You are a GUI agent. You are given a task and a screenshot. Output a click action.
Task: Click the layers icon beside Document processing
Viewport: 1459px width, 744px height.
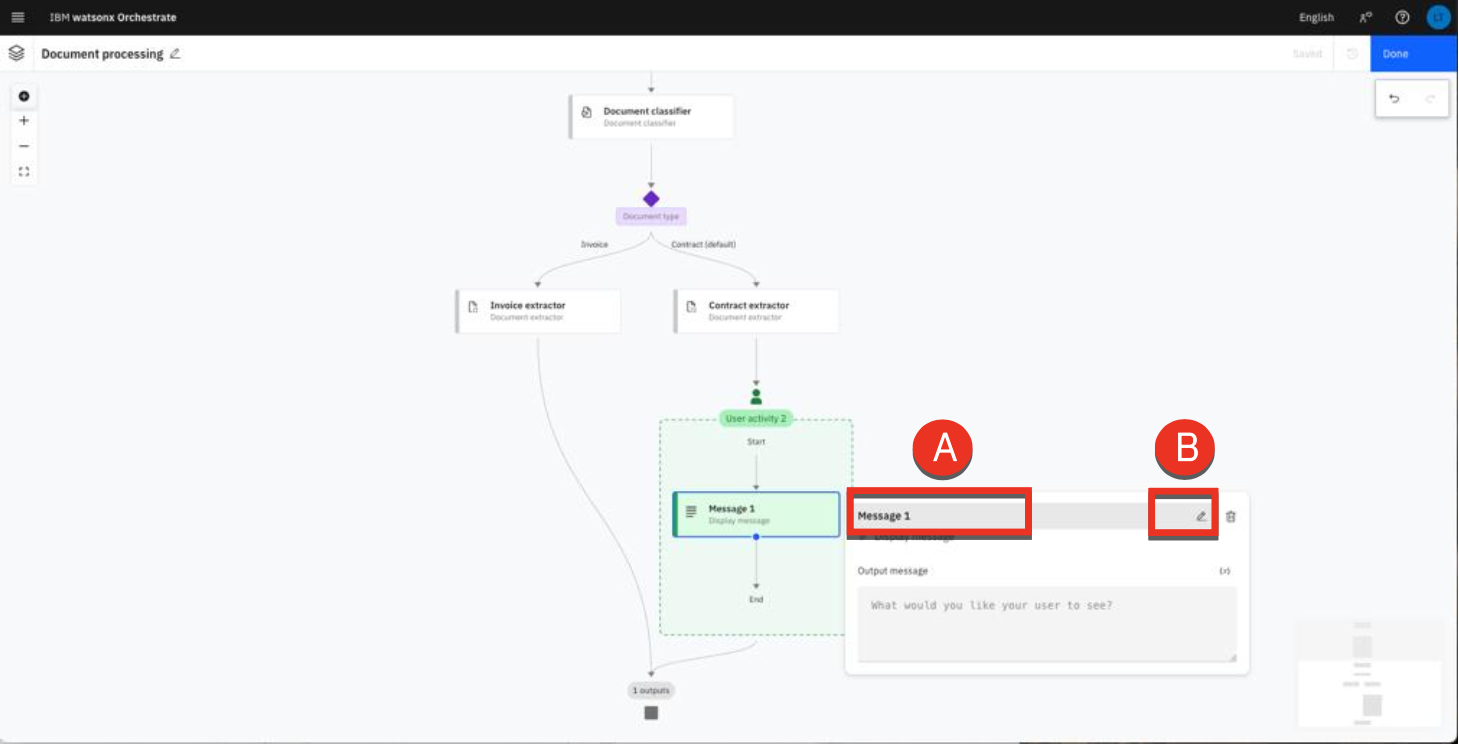(x=16, y=53)
